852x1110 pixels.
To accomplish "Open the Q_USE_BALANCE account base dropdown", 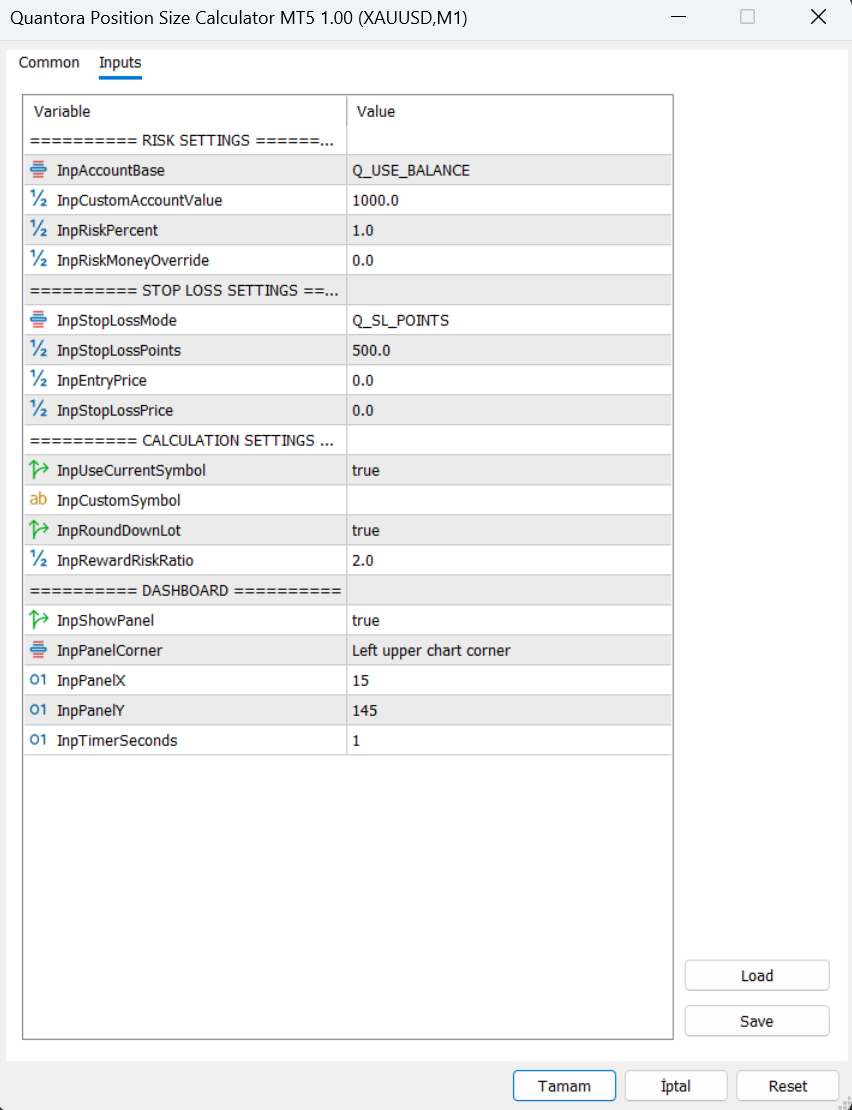I will pyautogui.click(x=509, y=170).
